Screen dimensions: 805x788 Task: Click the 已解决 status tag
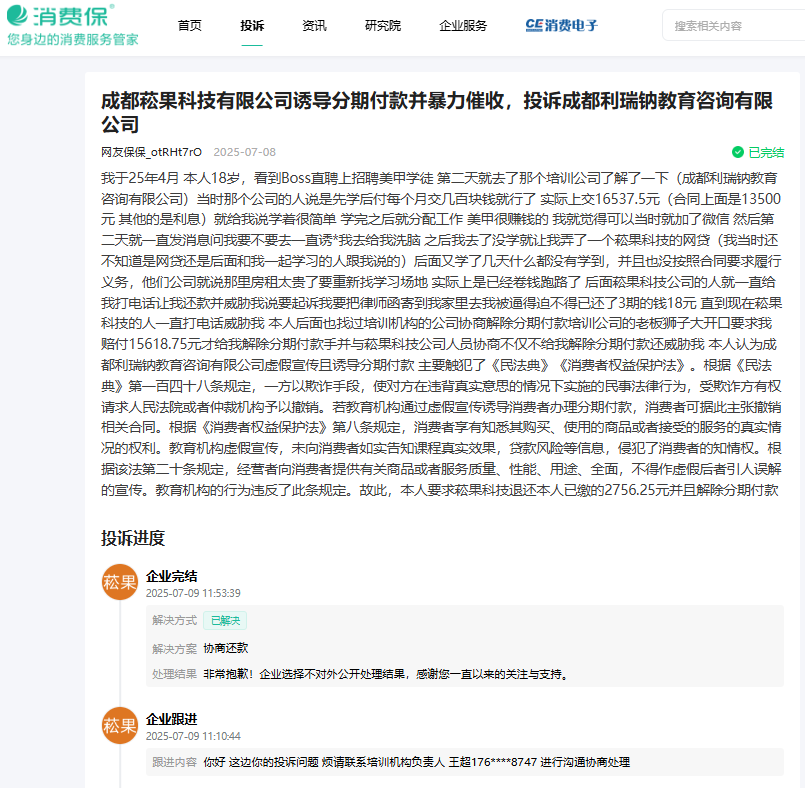[225, 621]
